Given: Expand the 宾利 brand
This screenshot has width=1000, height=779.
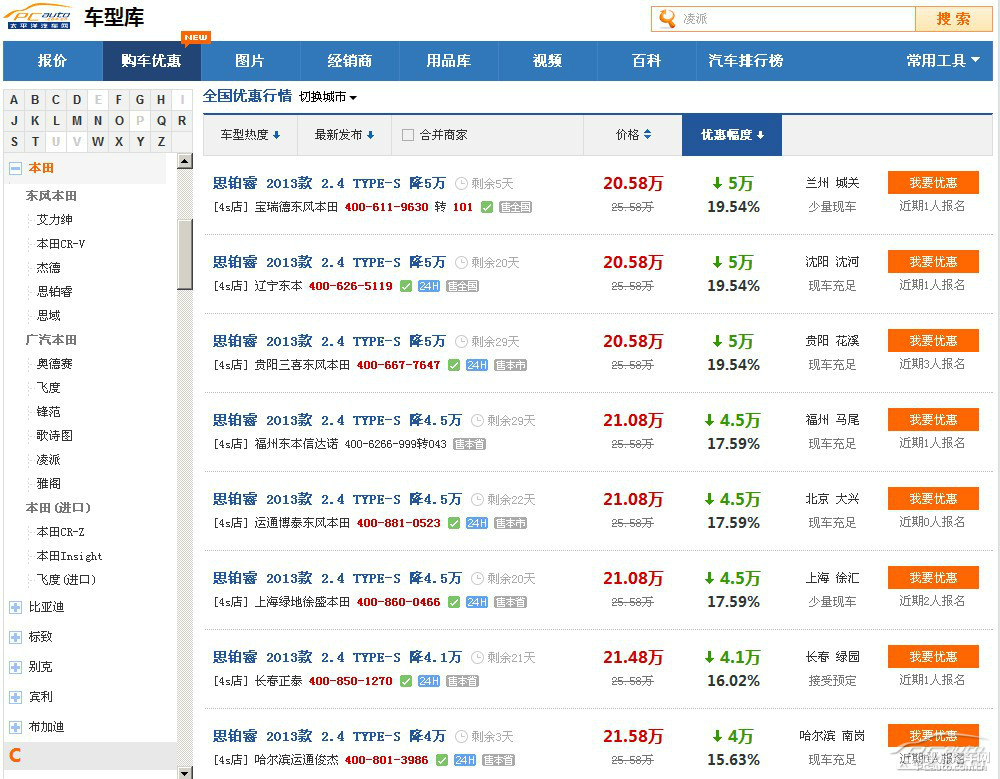Looking at the screenshot, I should [x=15, y=697].
